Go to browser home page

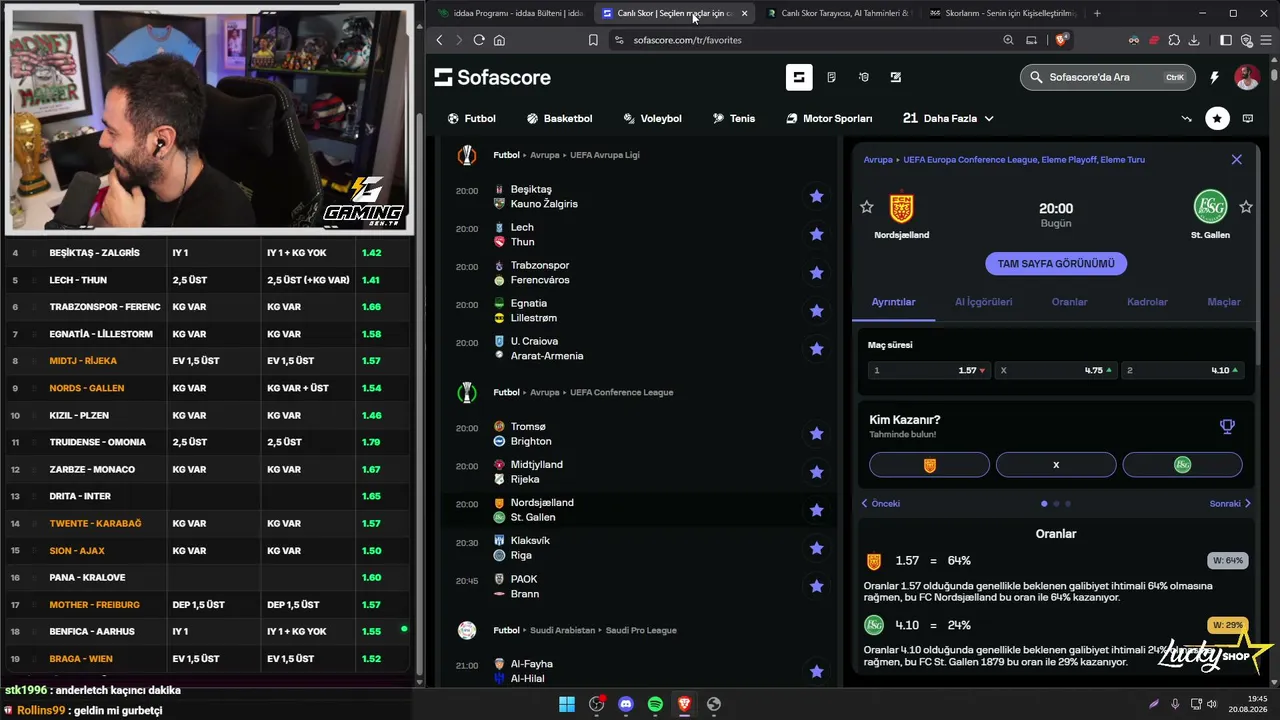(499, 40)
